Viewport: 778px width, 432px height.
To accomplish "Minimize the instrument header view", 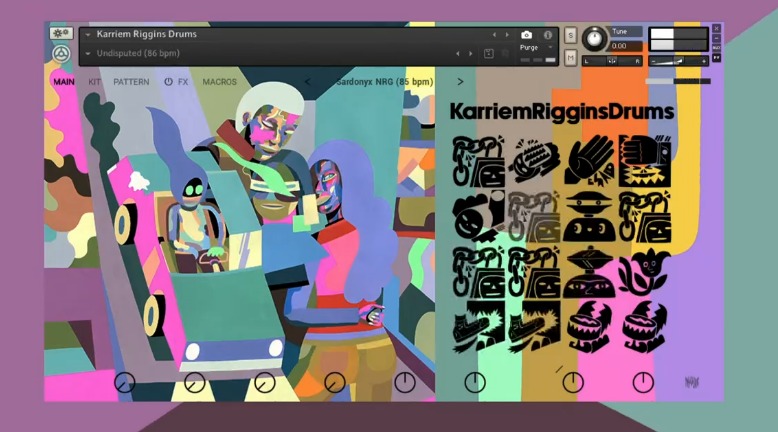I will (716, 38).
